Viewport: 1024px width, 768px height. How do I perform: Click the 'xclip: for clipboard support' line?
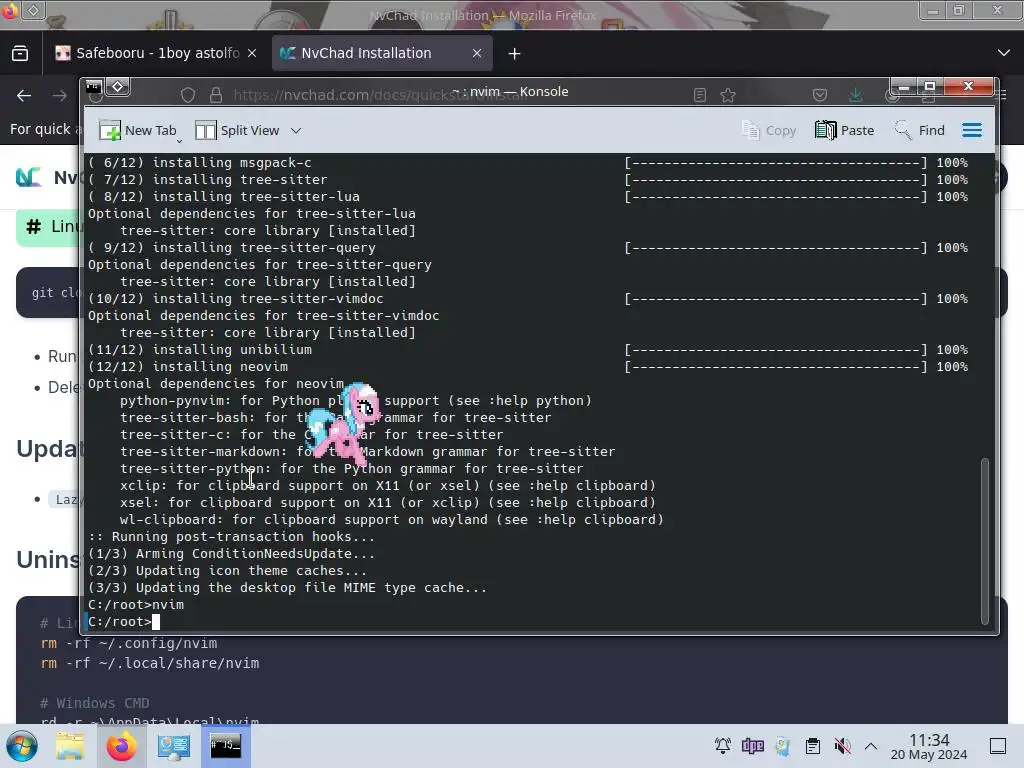click(387, 486)
